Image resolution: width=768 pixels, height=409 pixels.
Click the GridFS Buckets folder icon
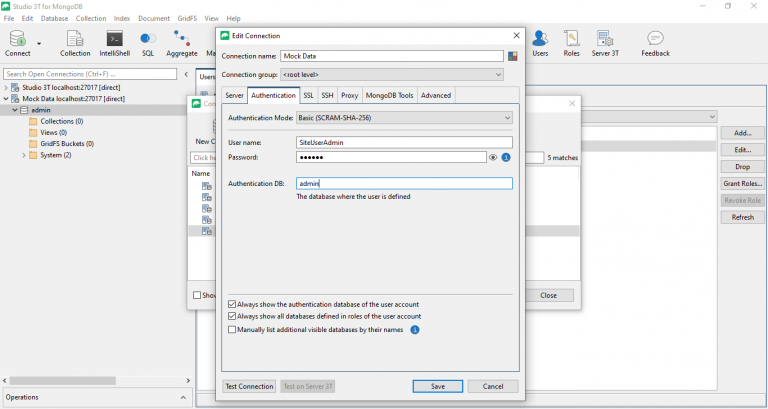coord(33,144)
